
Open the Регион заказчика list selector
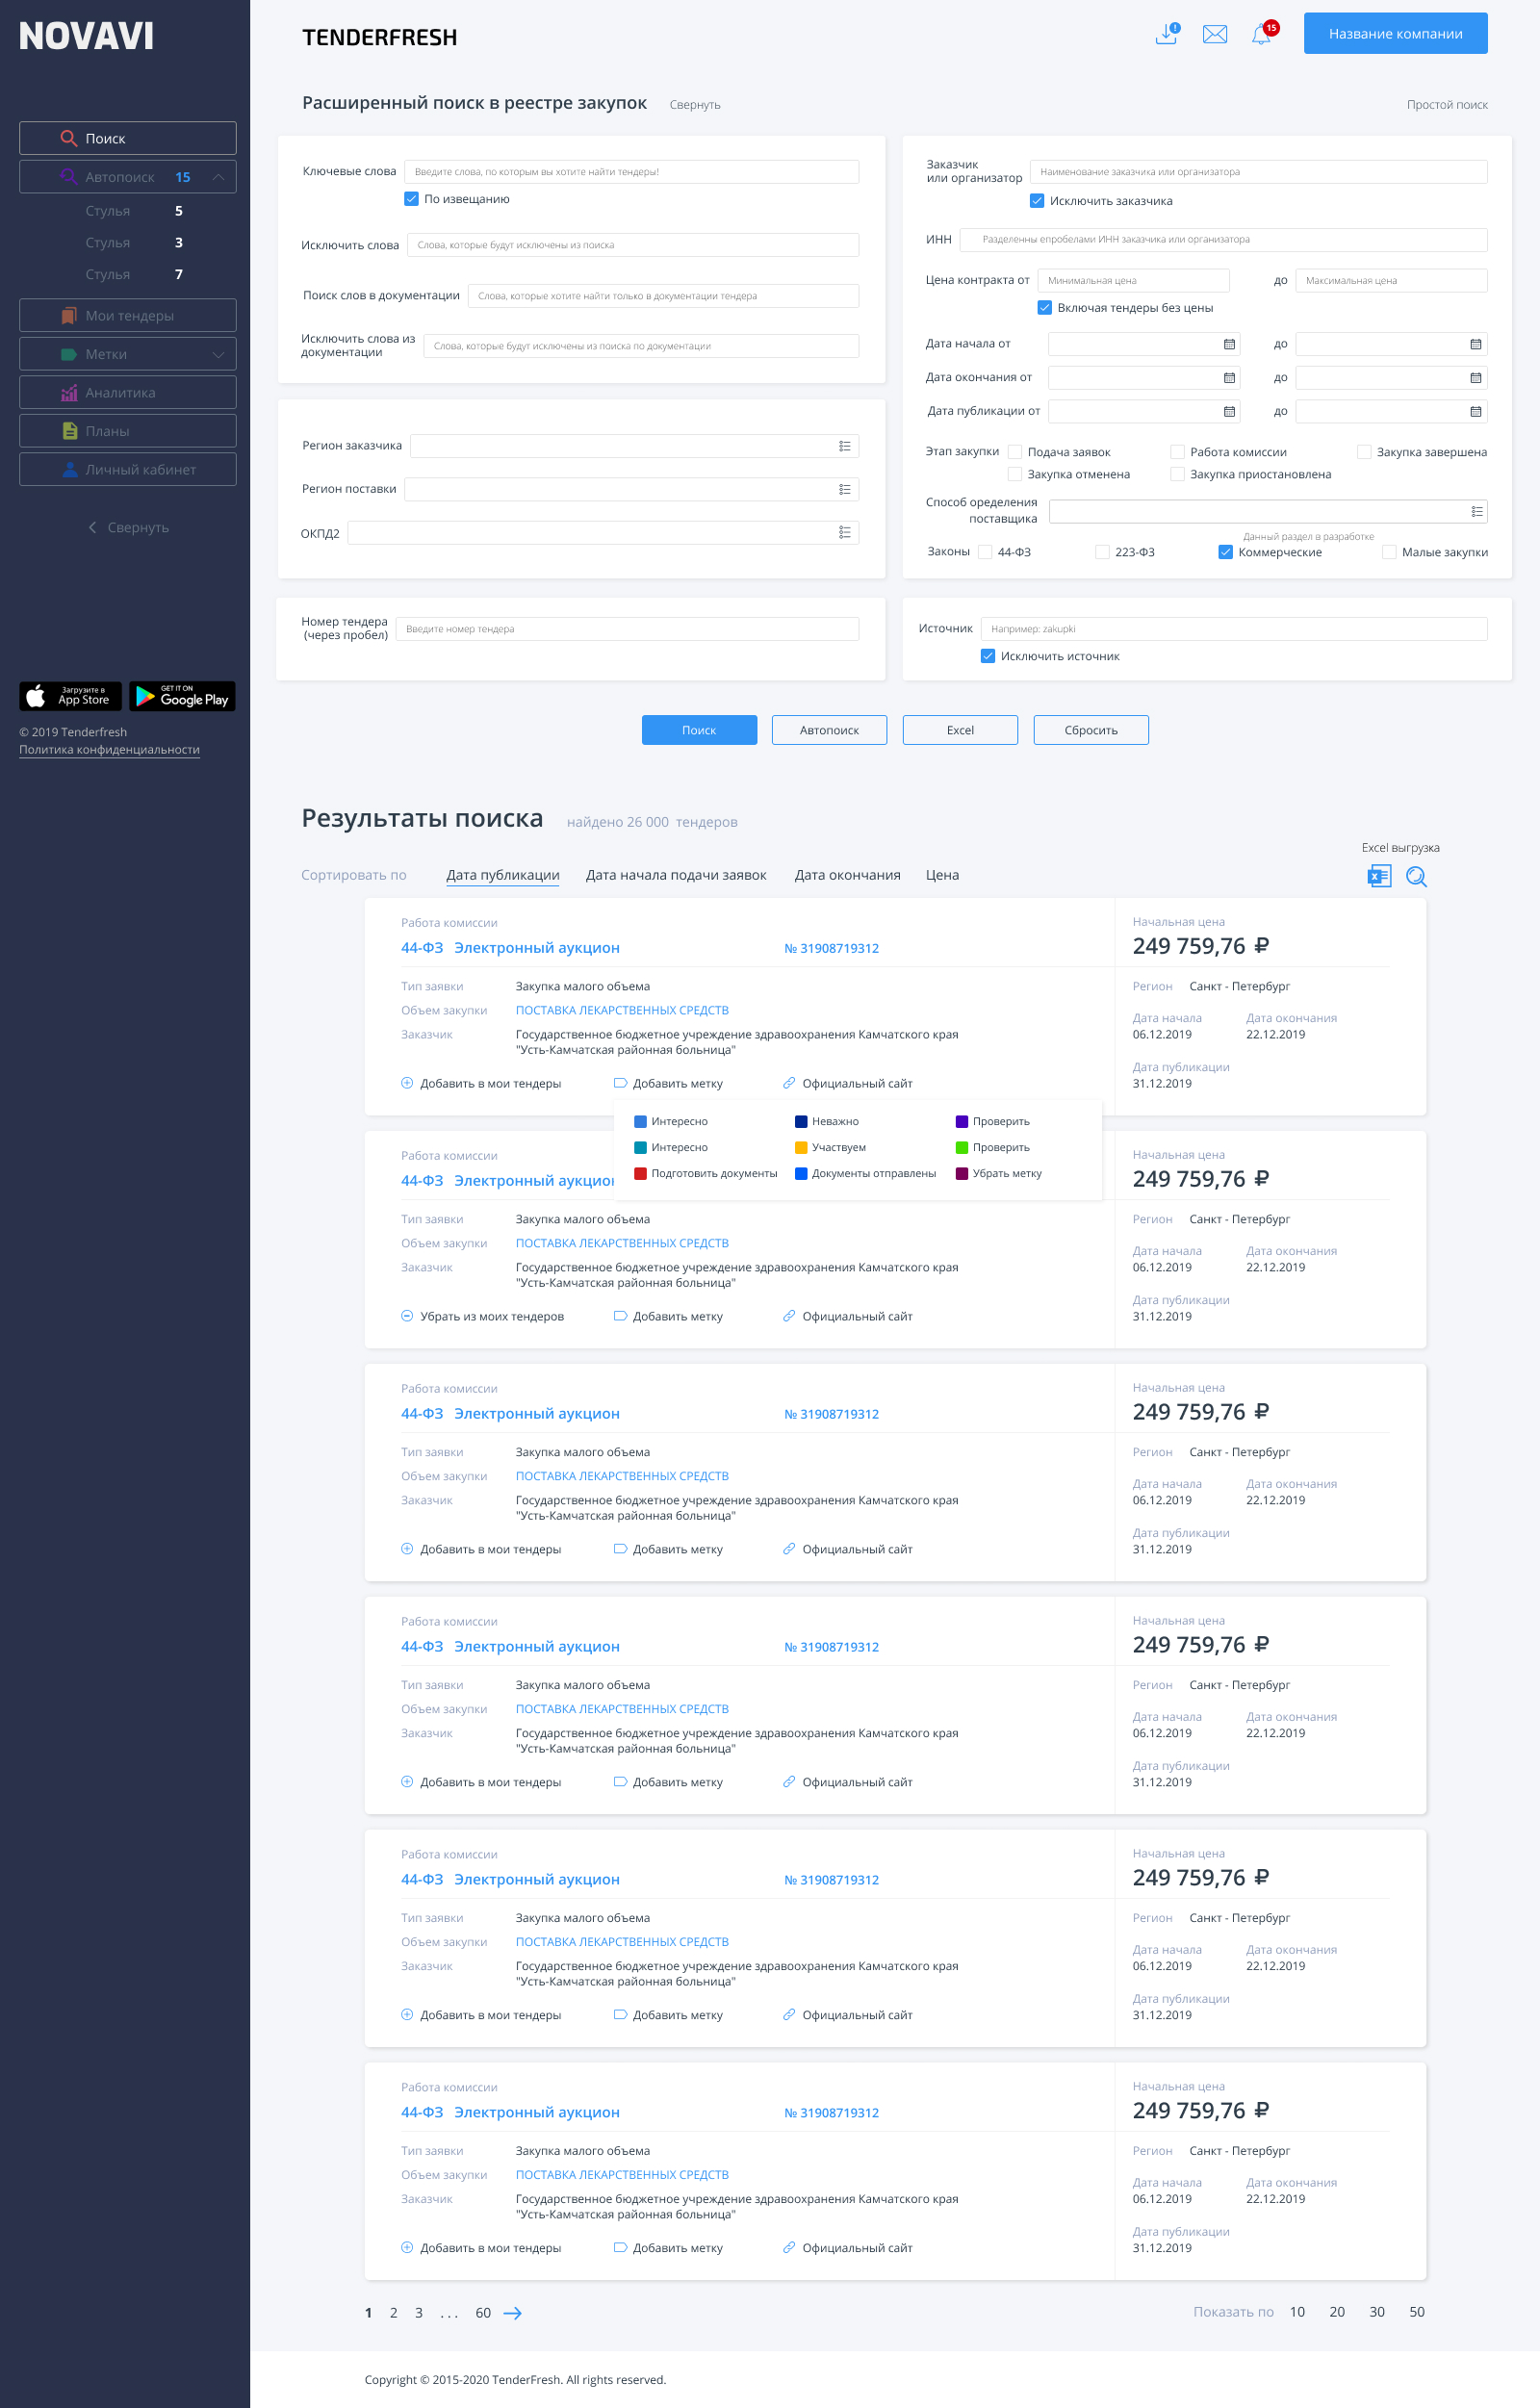click(845, 446)
